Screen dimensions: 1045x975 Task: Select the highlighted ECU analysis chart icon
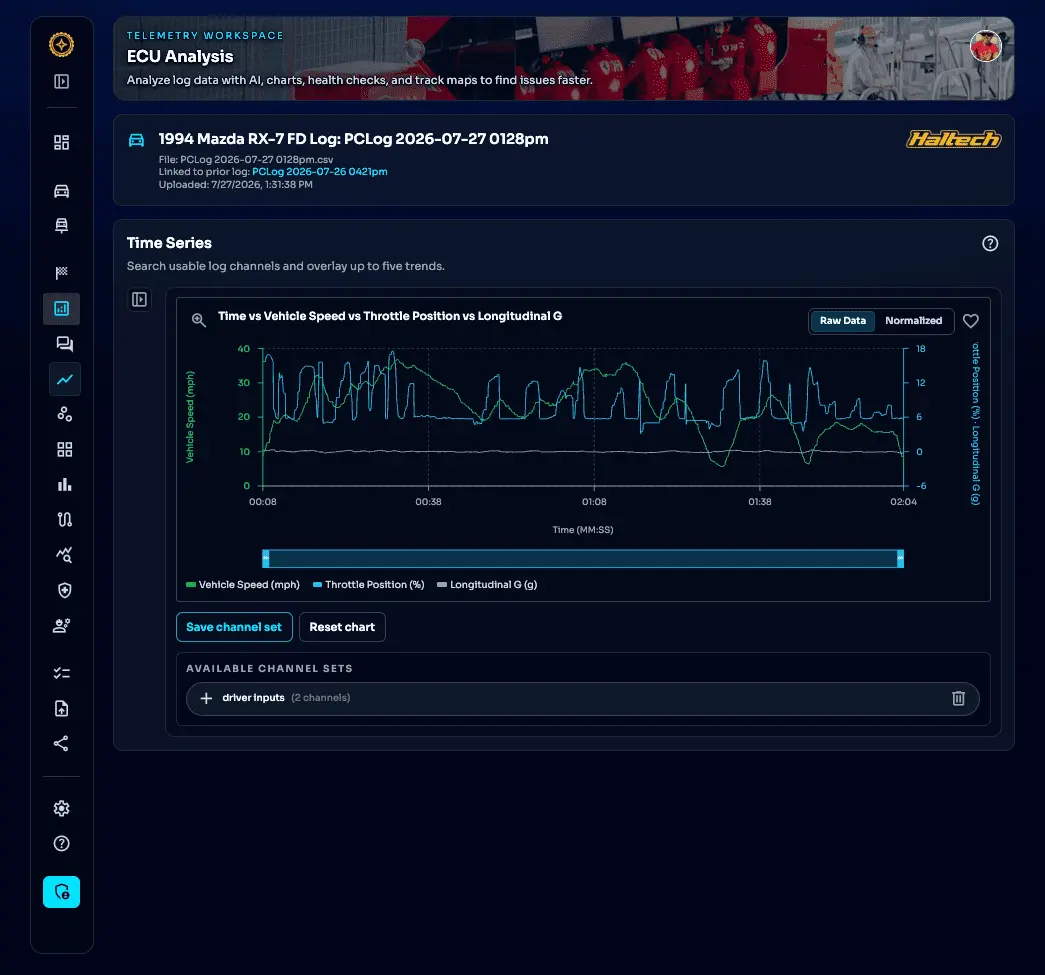[61, 309]
